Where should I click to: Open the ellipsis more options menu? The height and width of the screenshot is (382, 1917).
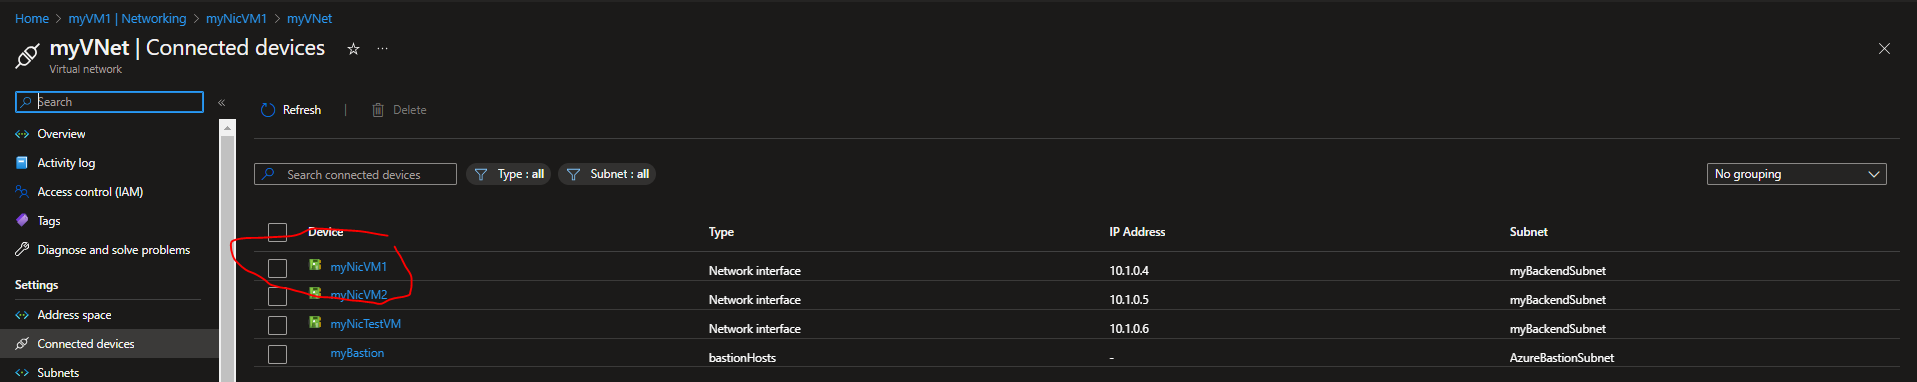pos(382,49)
